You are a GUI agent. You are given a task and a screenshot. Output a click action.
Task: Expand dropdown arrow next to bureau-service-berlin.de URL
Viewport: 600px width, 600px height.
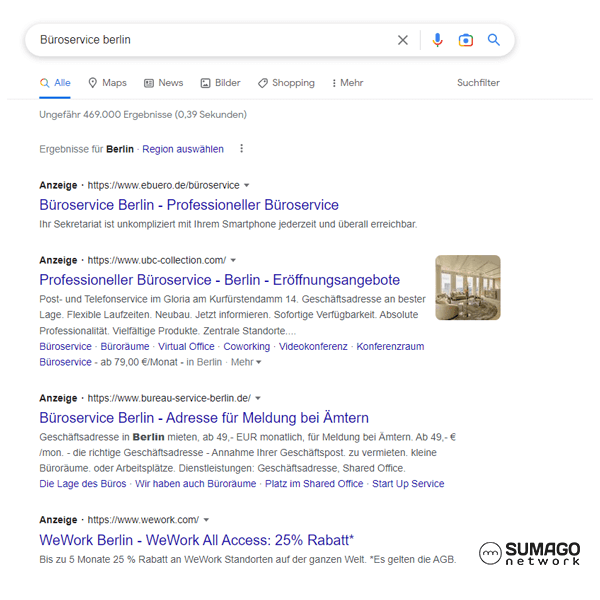[258, 398]
